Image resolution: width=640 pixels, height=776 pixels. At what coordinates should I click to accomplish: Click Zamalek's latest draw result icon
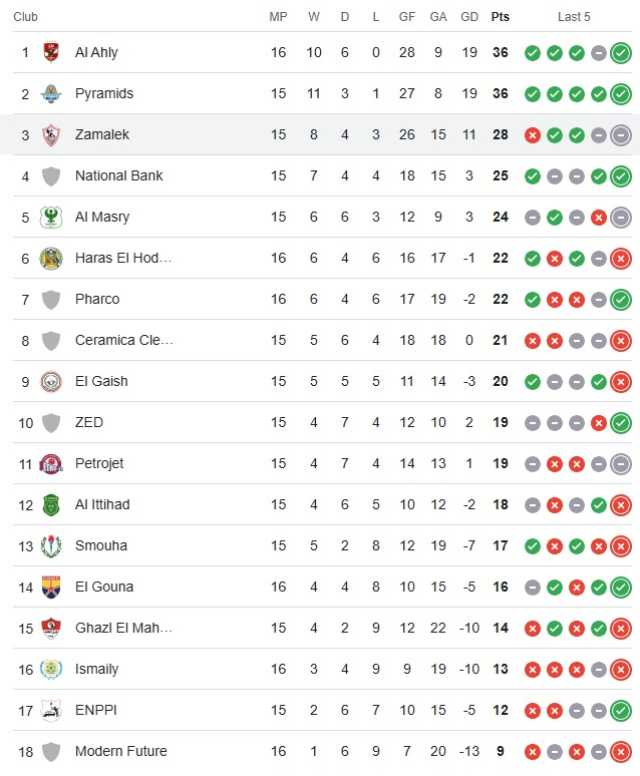pos(621,135)
